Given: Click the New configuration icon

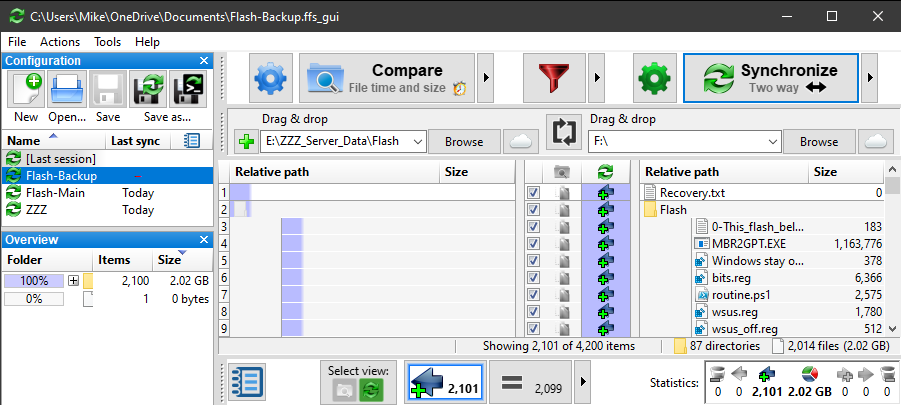Looking at the screenshot, I should click(x=26, y=89).
